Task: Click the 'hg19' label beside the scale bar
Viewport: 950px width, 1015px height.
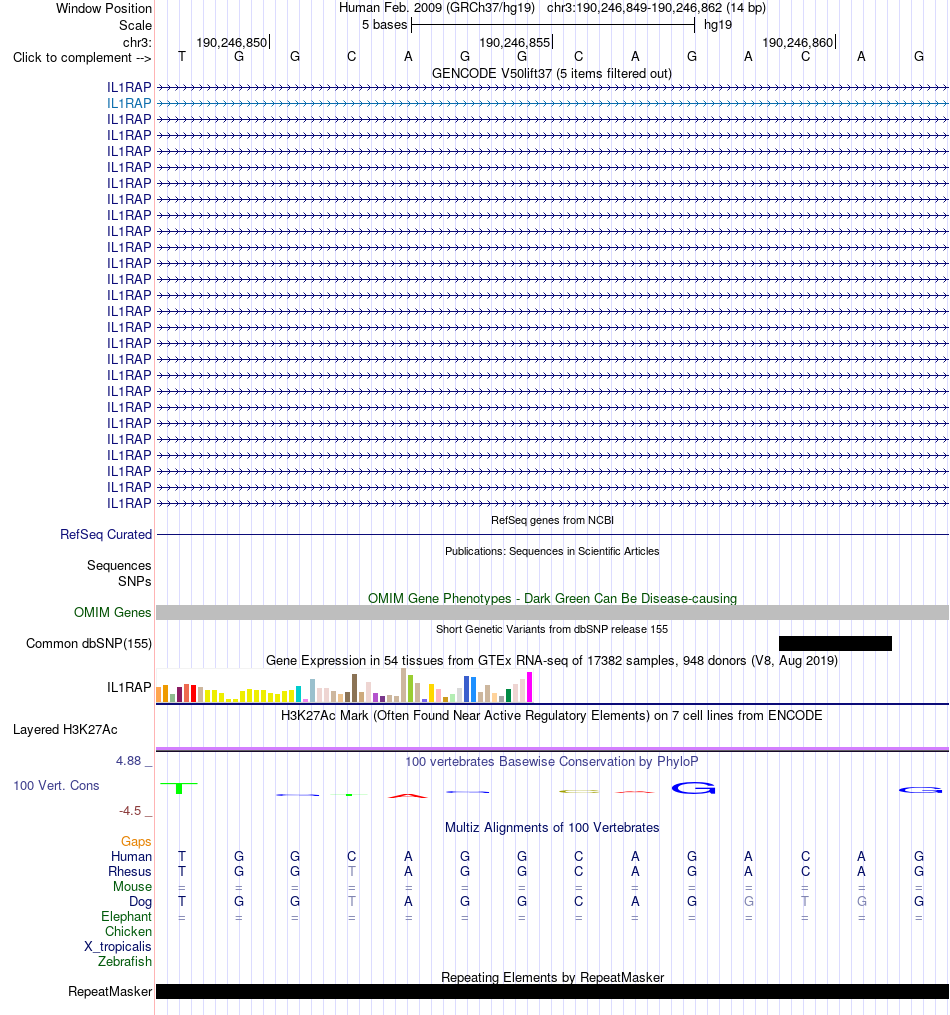Action: coord(718,25)
